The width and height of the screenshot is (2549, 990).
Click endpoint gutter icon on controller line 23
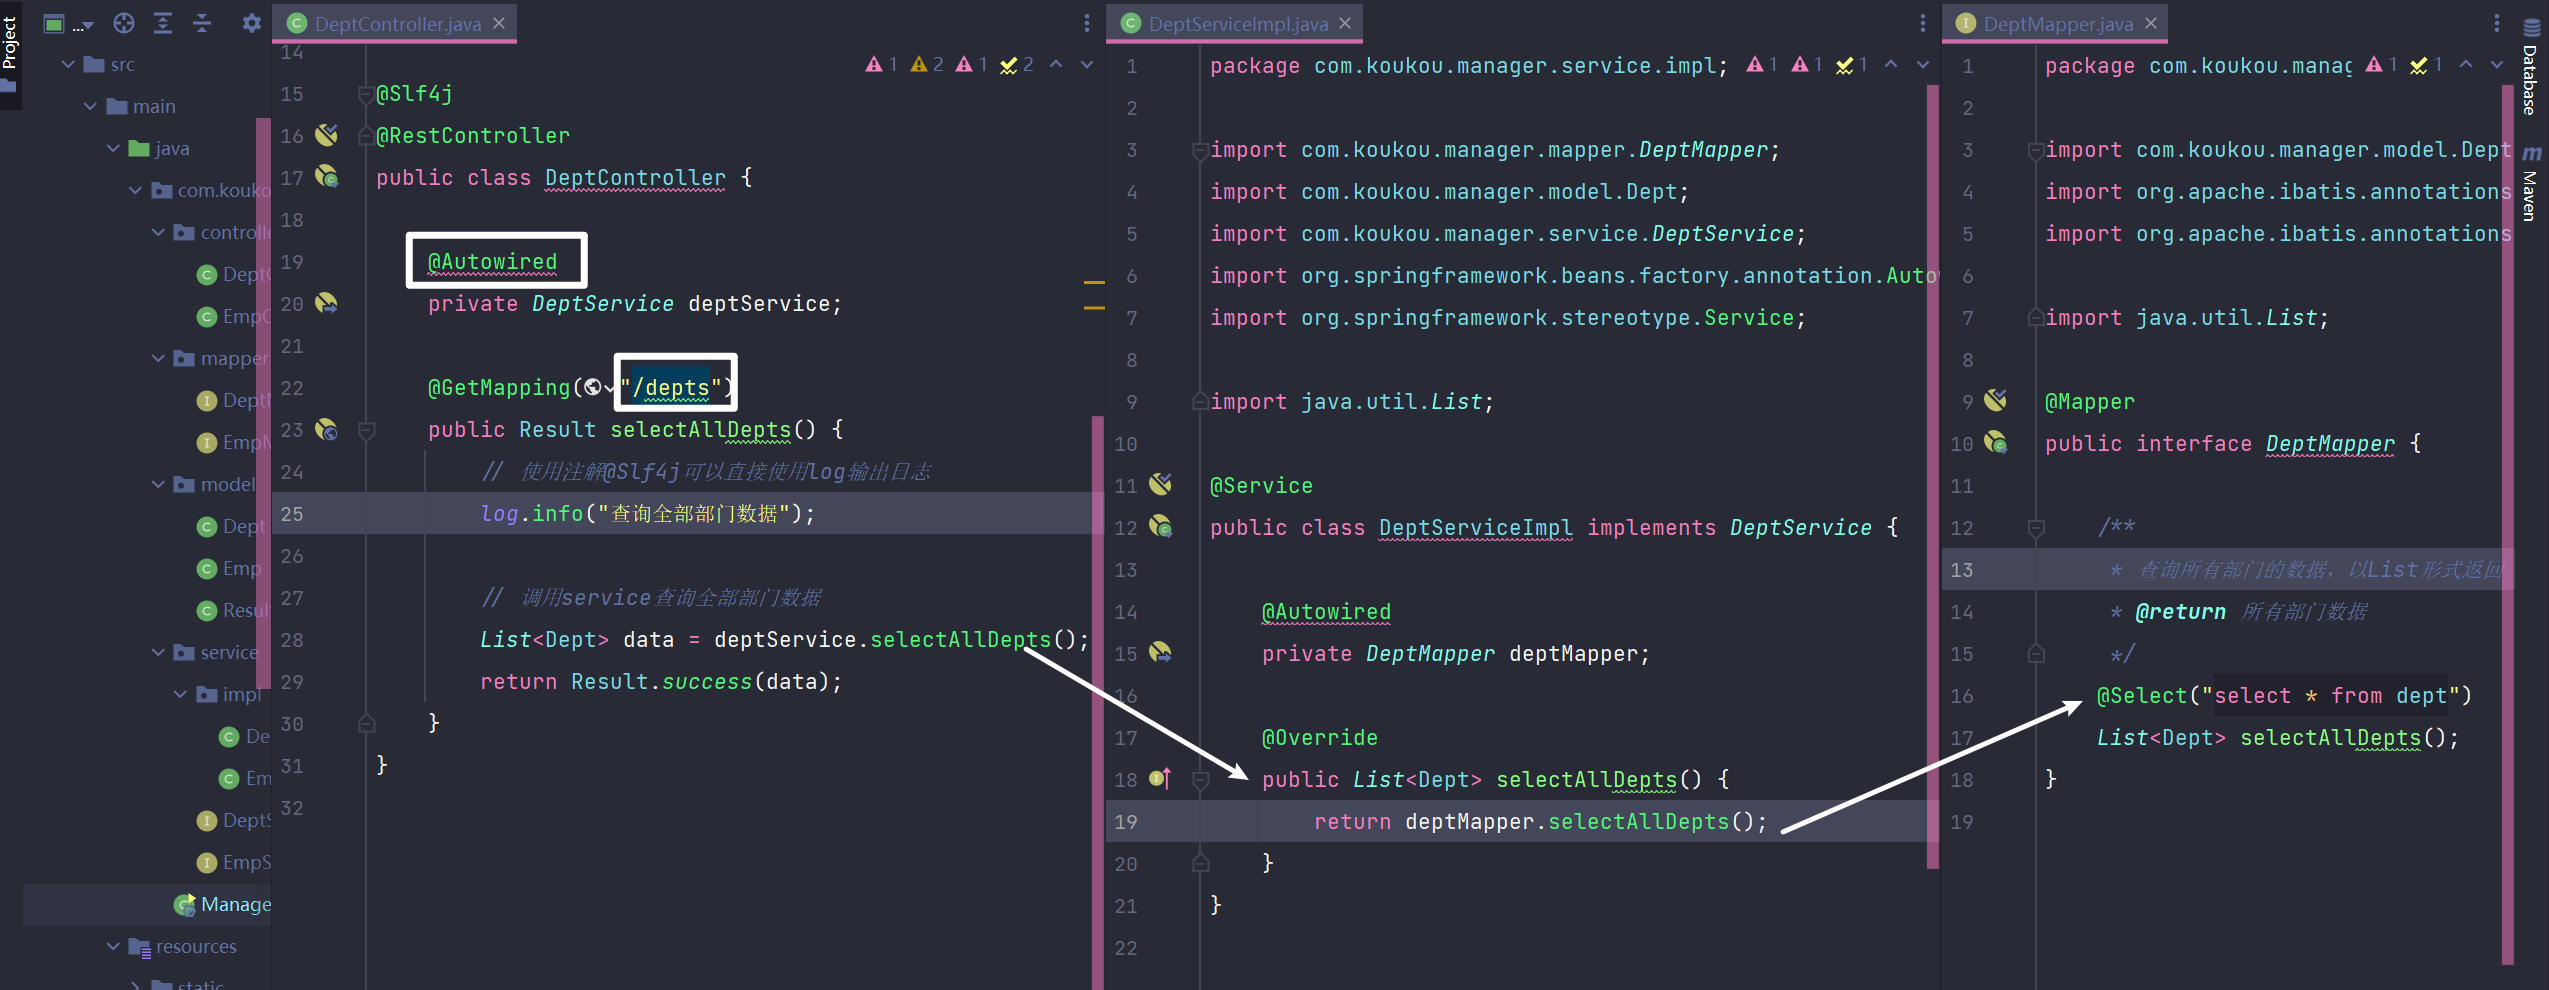coord(326,429)
